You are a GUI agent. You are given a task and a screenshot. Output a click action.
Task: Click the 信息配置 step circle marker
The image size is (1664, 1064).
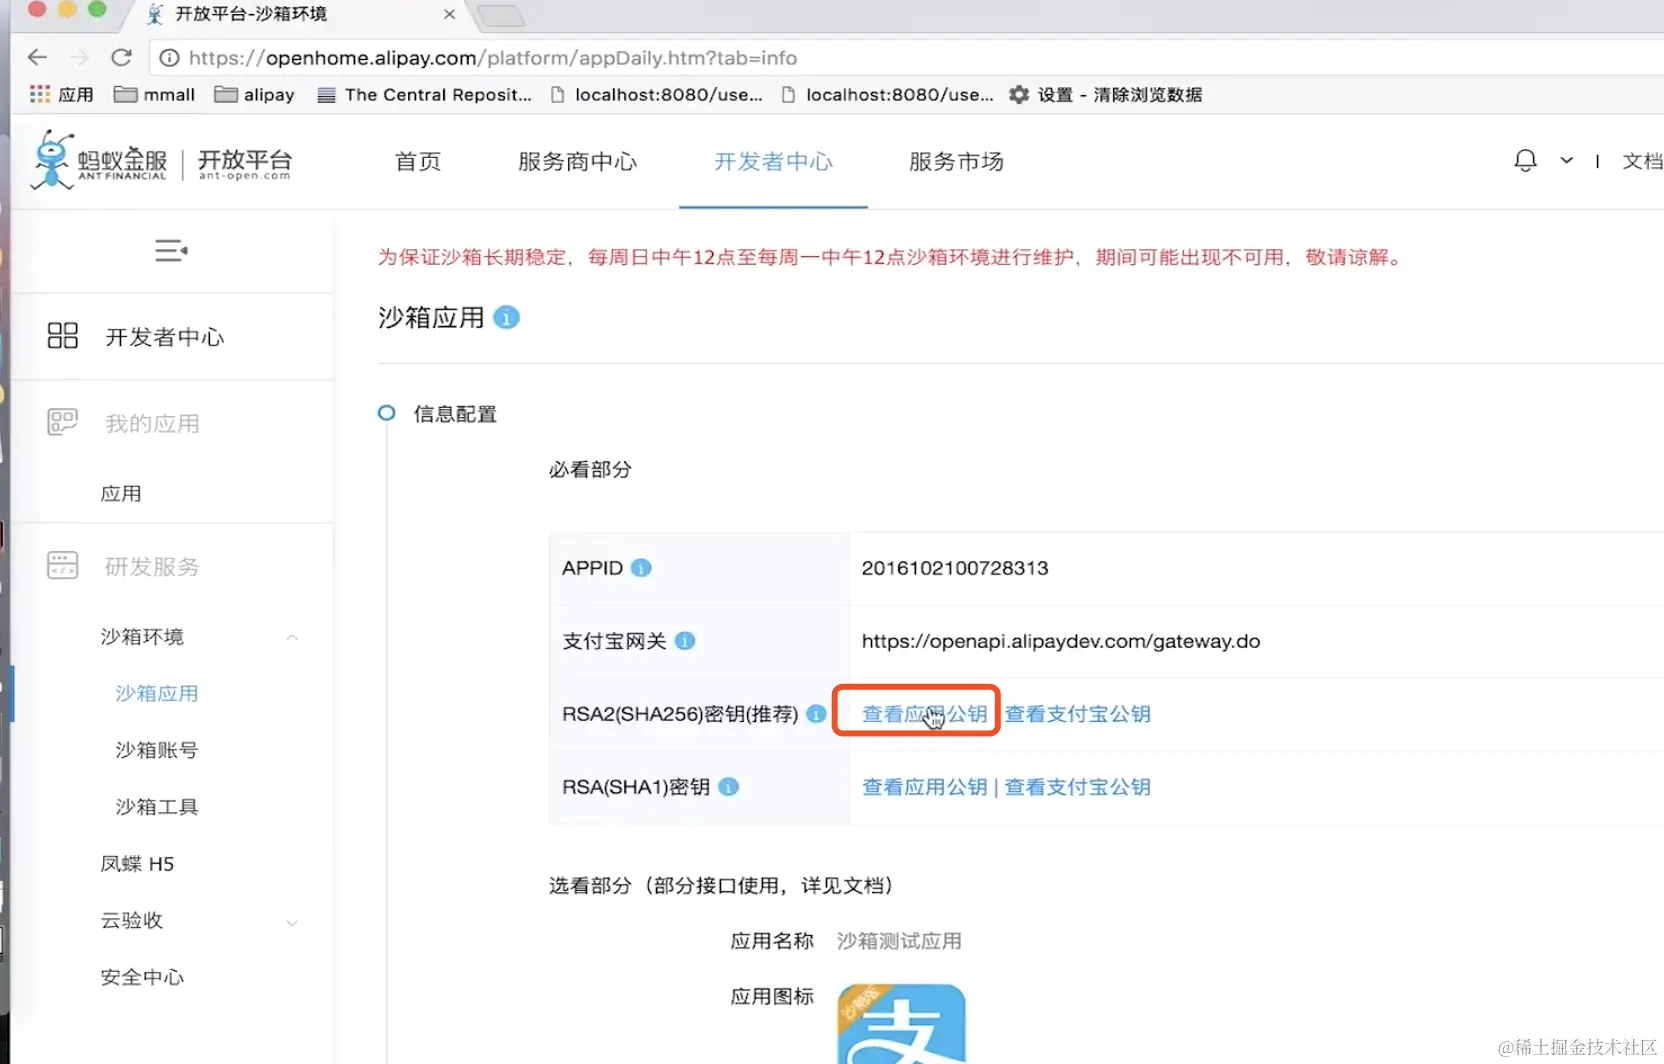[386, 412]
